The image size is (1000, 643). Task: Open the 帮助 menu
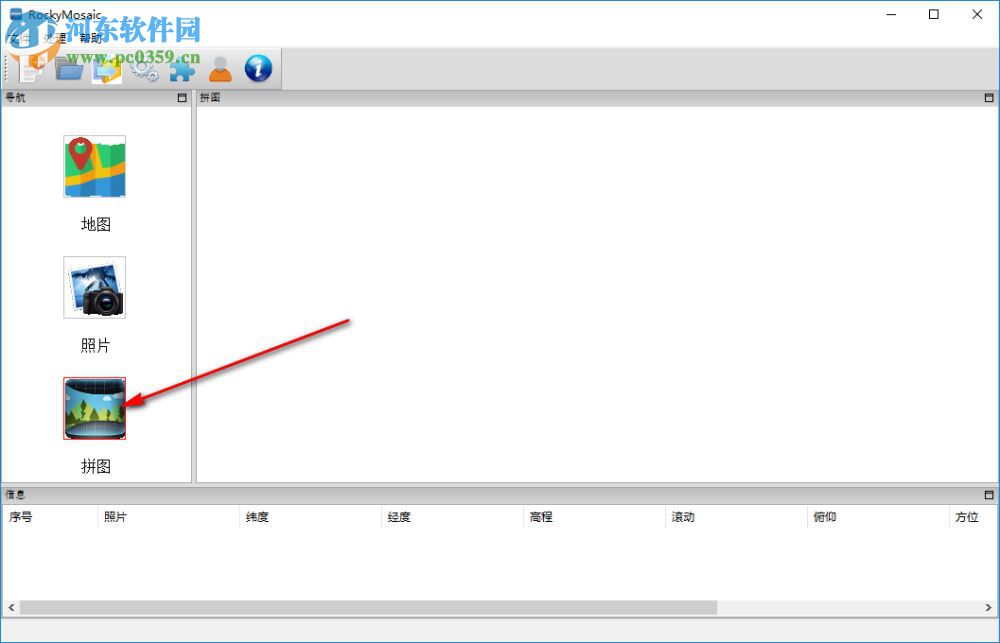(91, 38)
